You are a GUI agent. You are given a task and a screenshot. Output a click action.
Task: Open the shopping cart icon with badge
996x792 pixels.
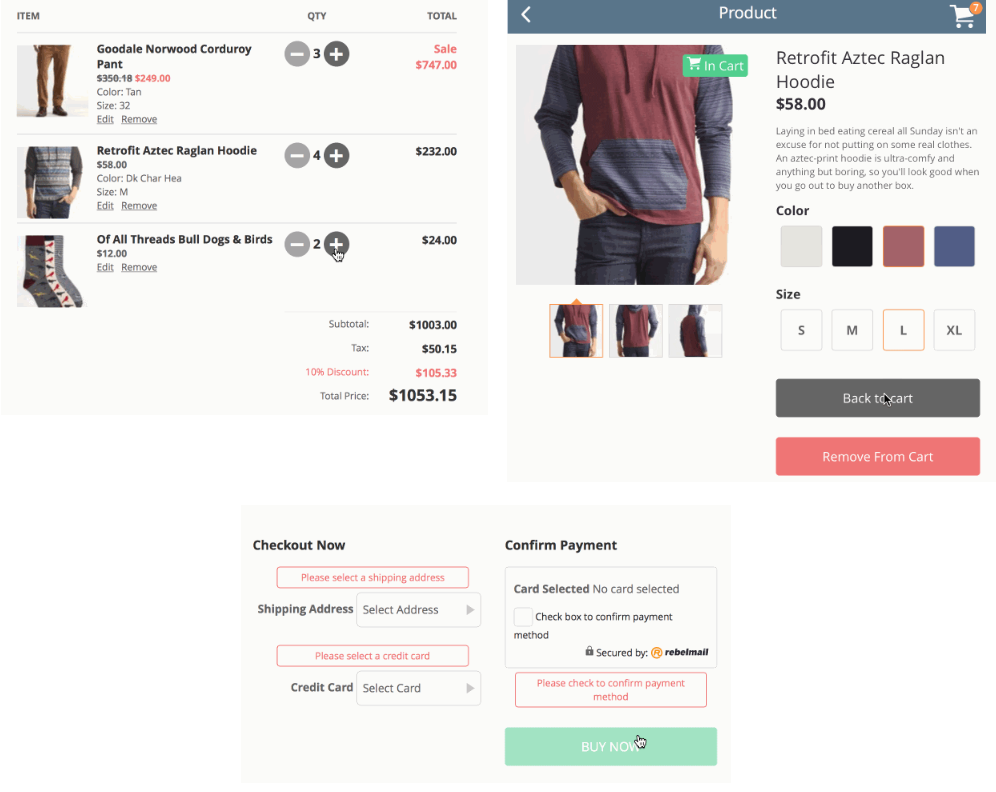tap(964, 15)
